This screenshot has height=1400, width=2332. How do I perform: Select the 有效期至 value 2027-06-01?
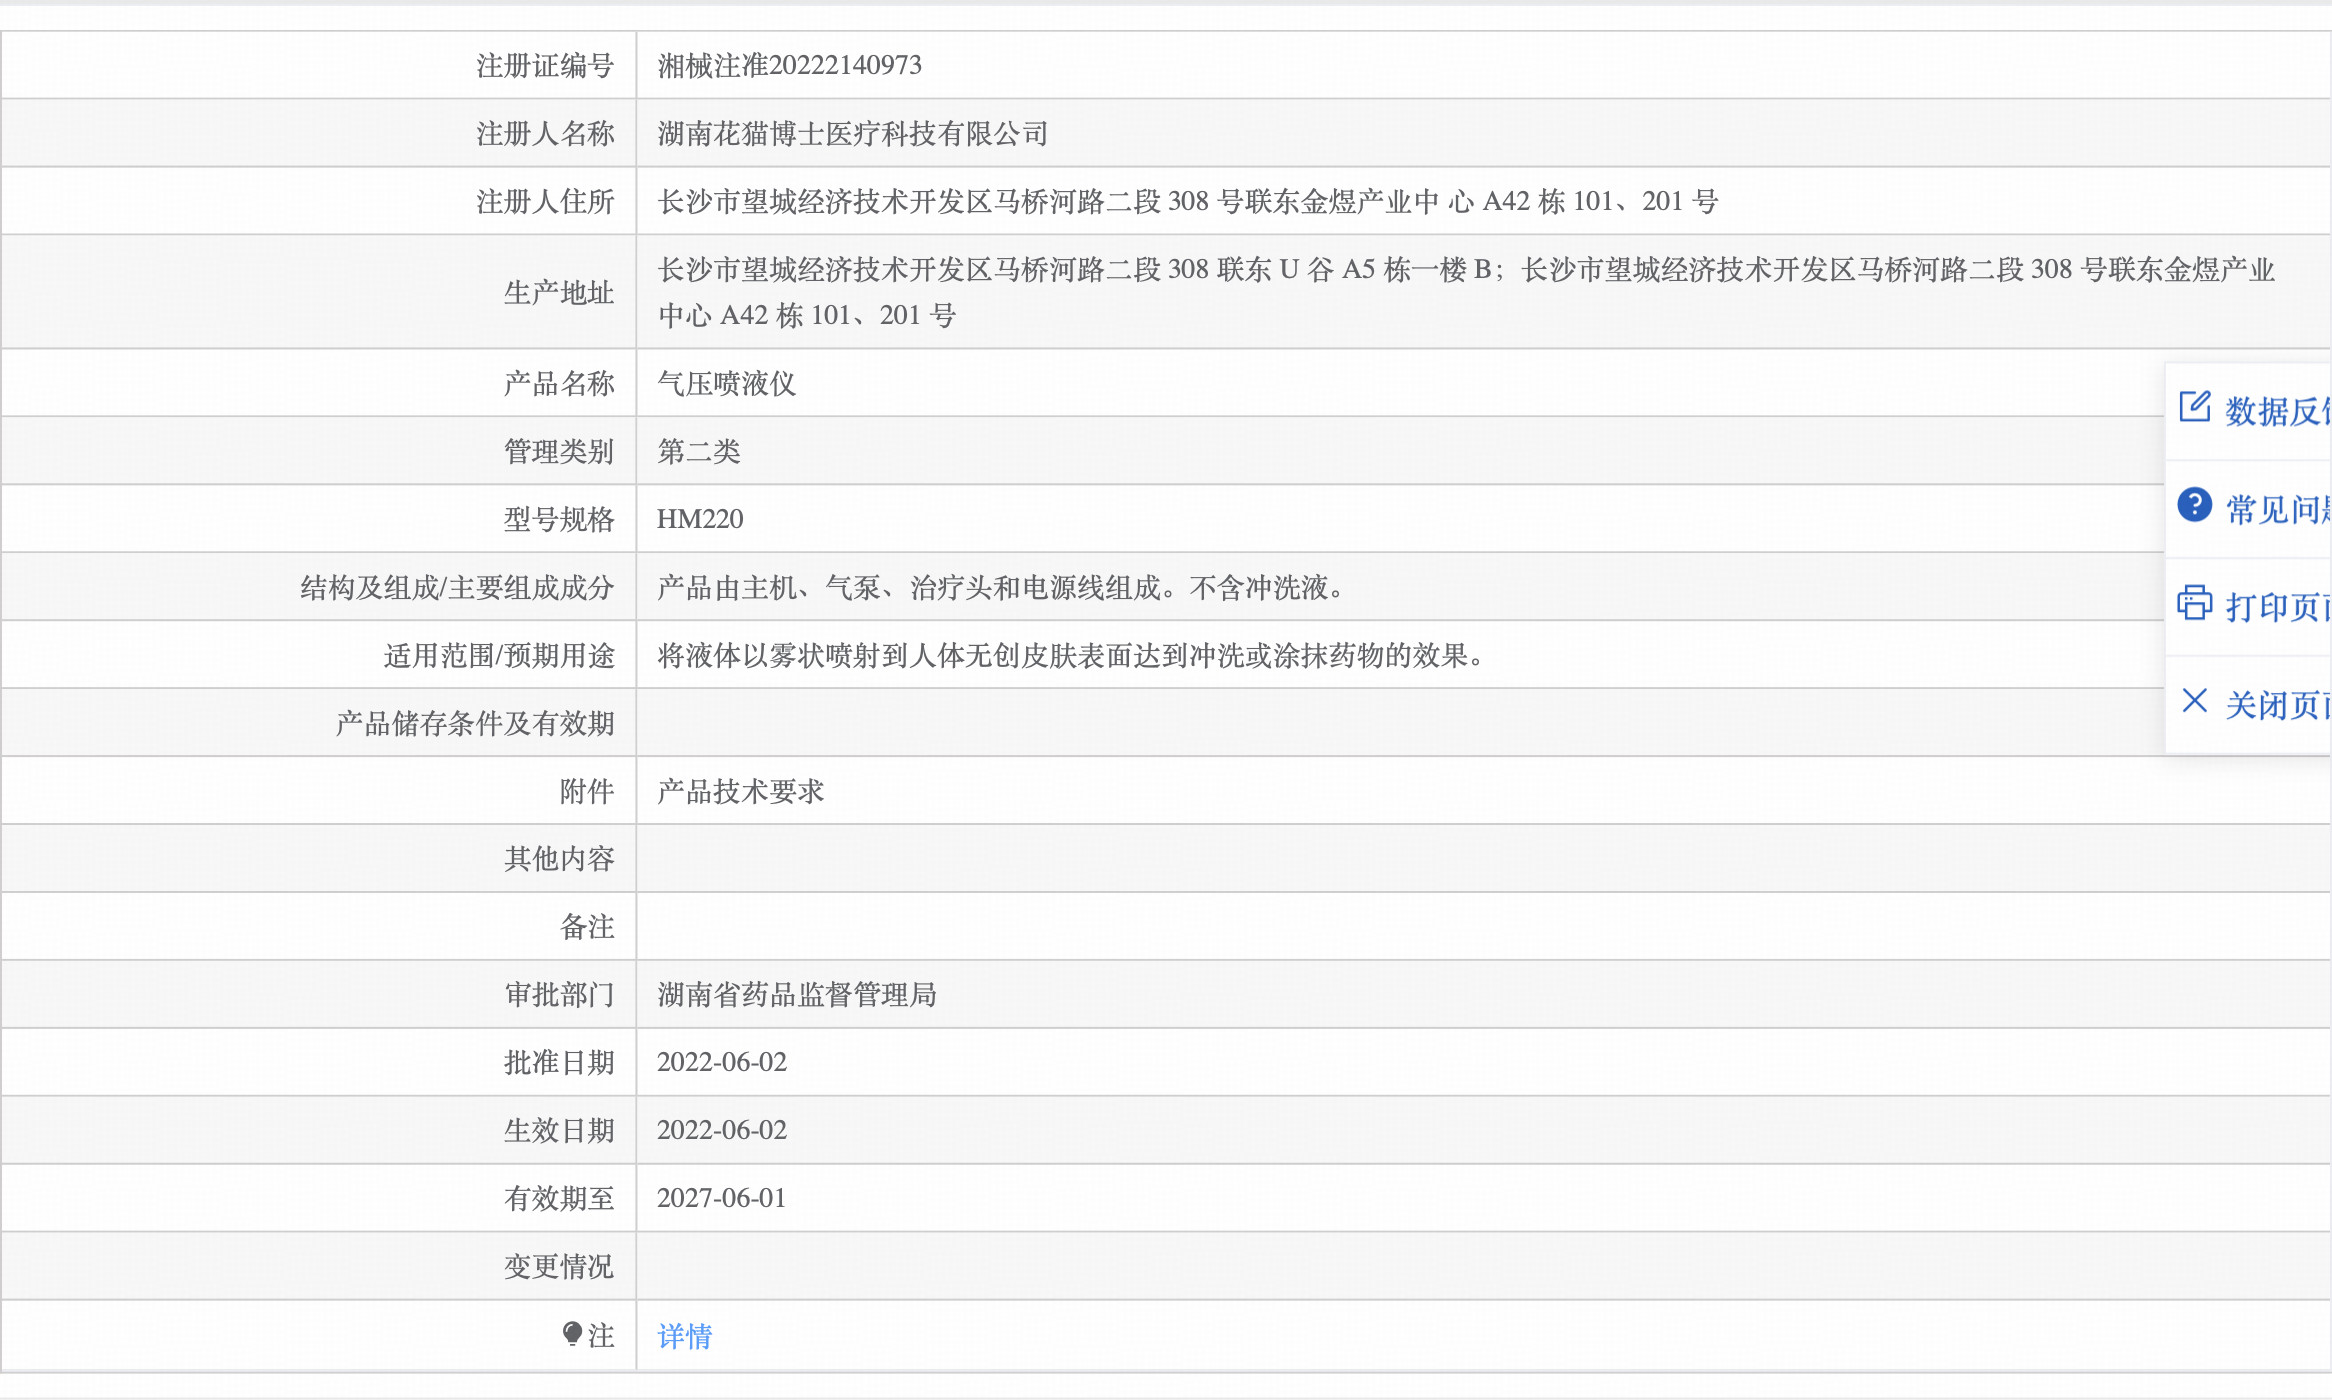coord(722,1198)
